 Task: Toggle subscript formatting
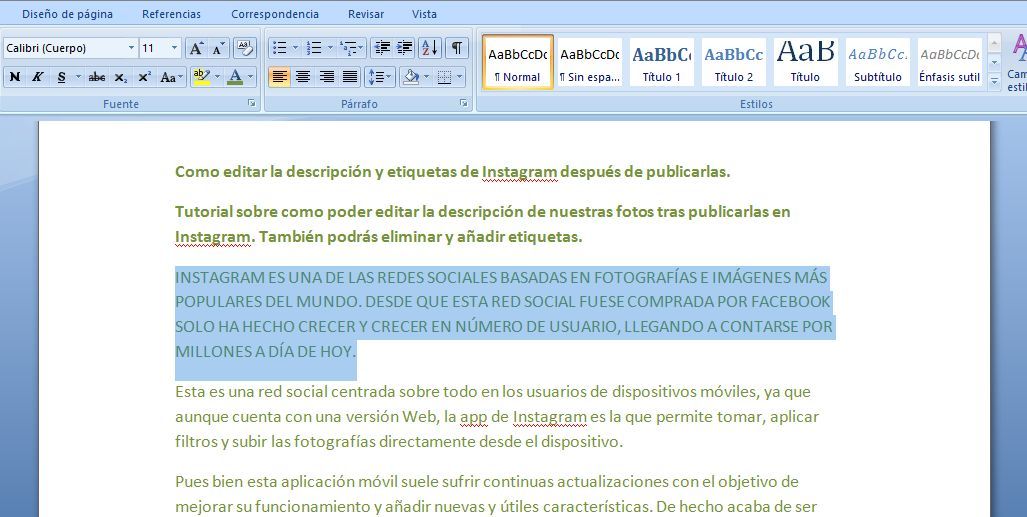coord(121,77)
